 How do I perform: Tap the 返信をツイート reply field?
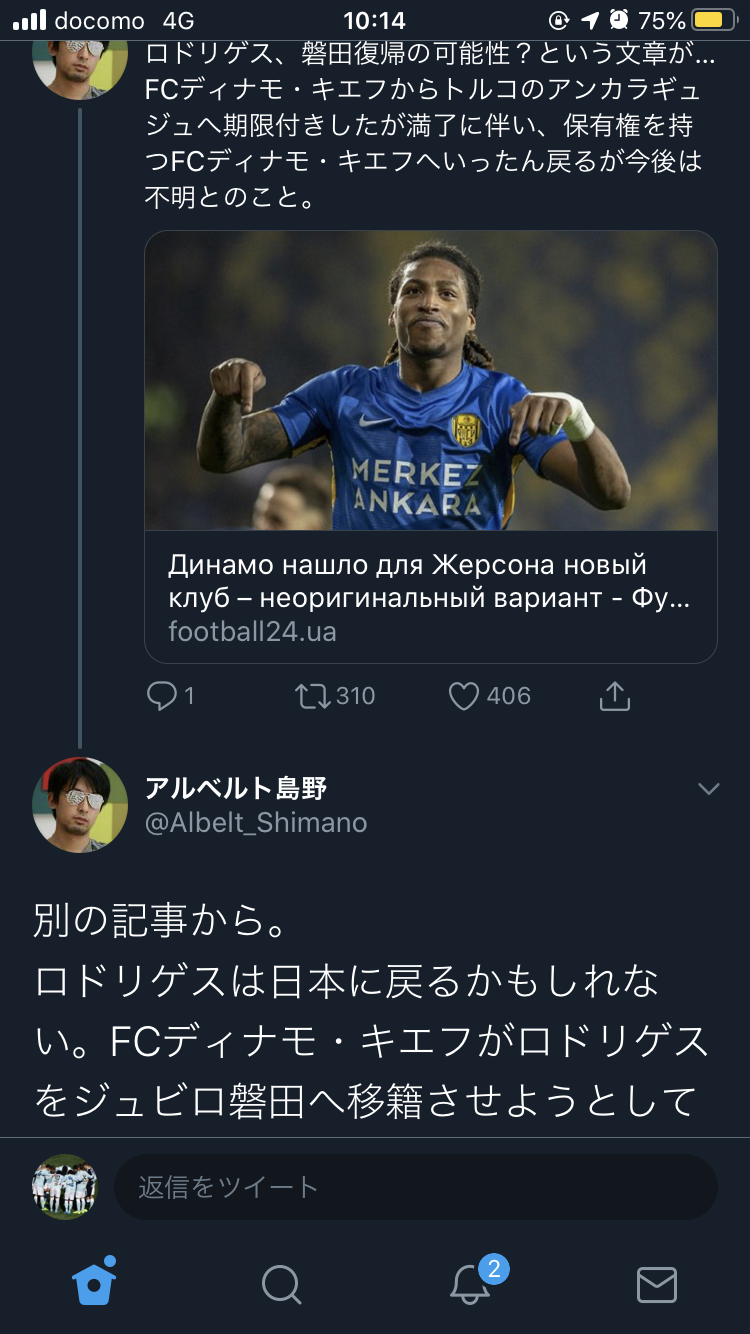coord(415,1187)
